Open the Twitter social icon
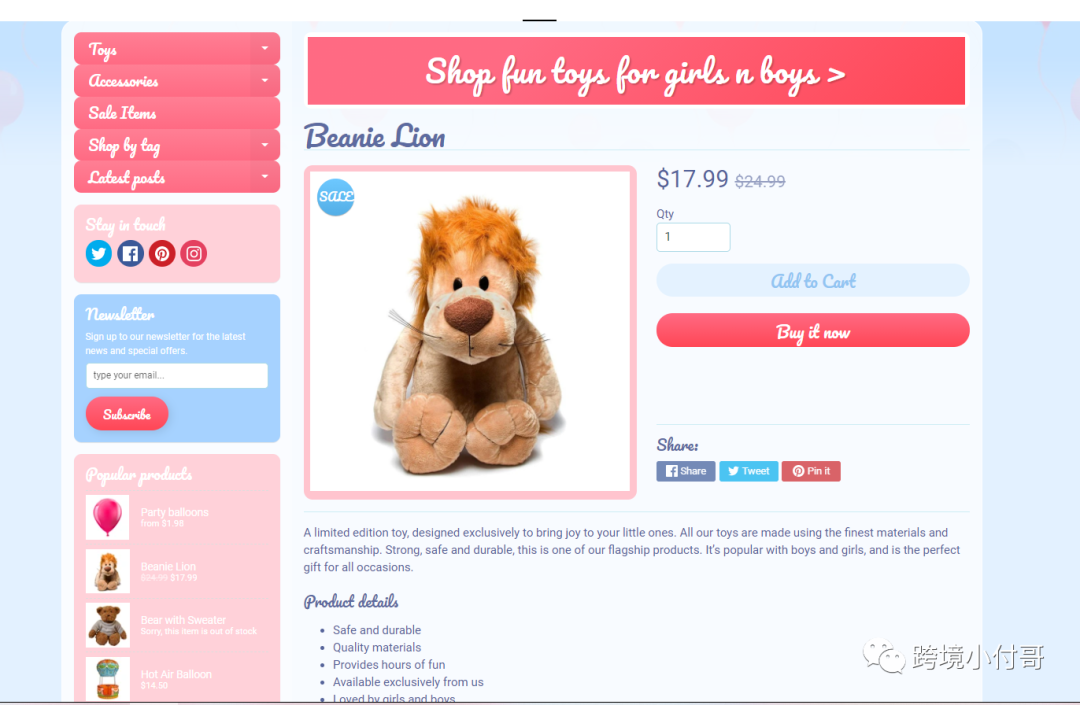1080x705 pixels. point(98,253)
